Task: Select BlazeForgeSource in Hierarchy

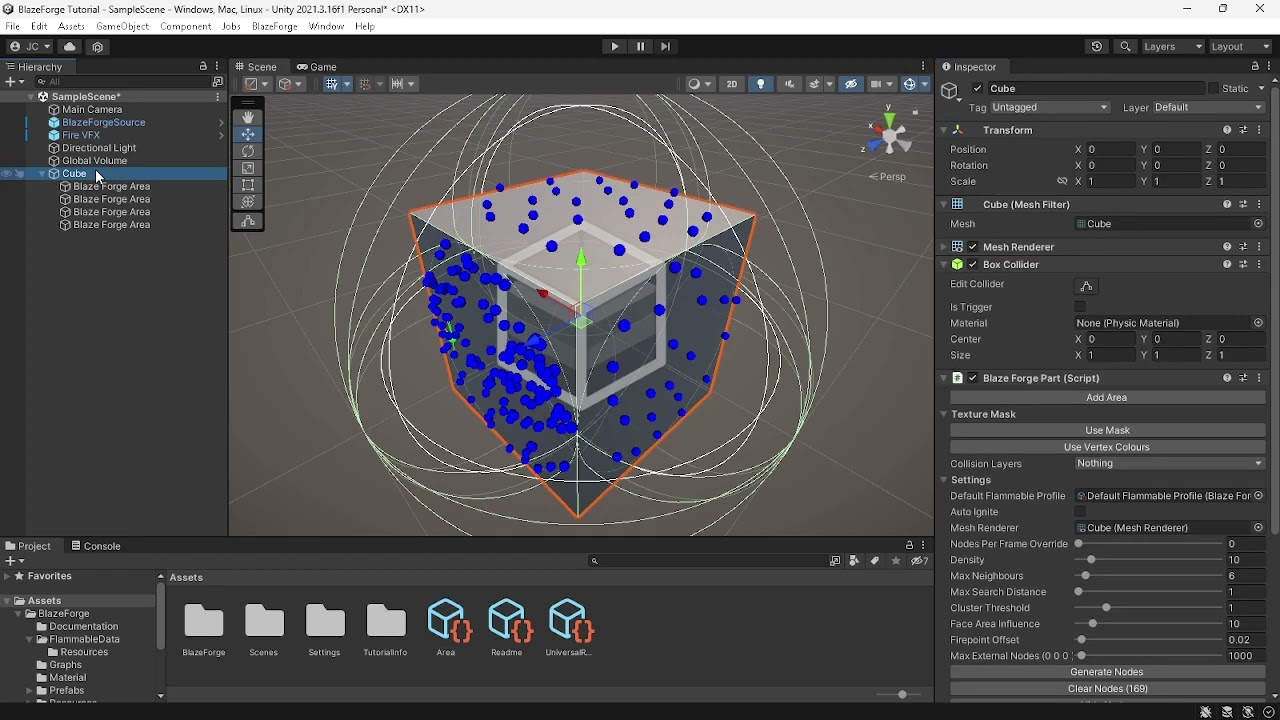Action: click(x=103, y=122)
